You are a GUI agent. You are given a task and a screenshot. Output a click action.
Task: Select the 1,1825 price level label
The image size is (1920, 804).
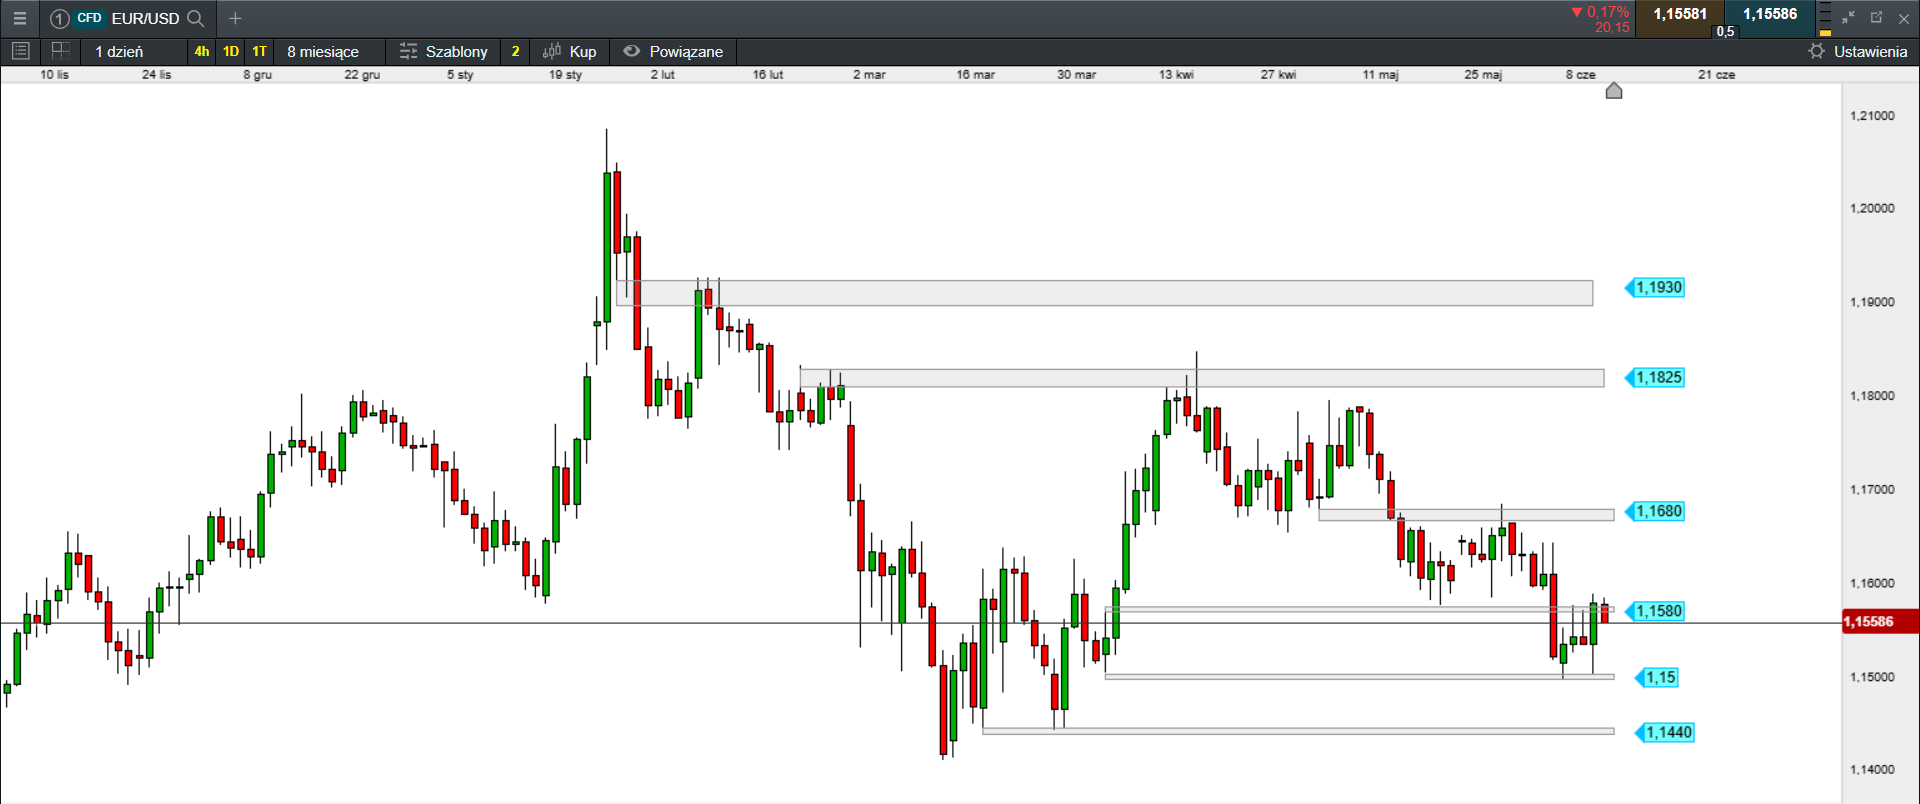[x=1656, y=378]
